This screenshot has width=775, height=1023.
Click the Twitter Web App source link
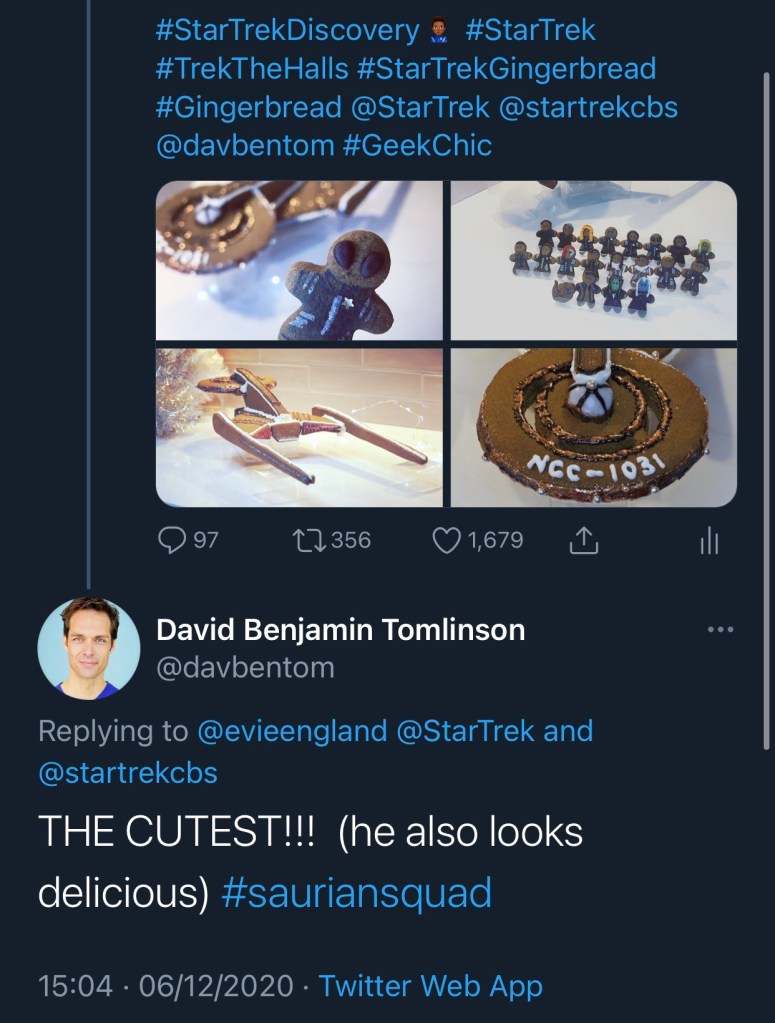430,987
